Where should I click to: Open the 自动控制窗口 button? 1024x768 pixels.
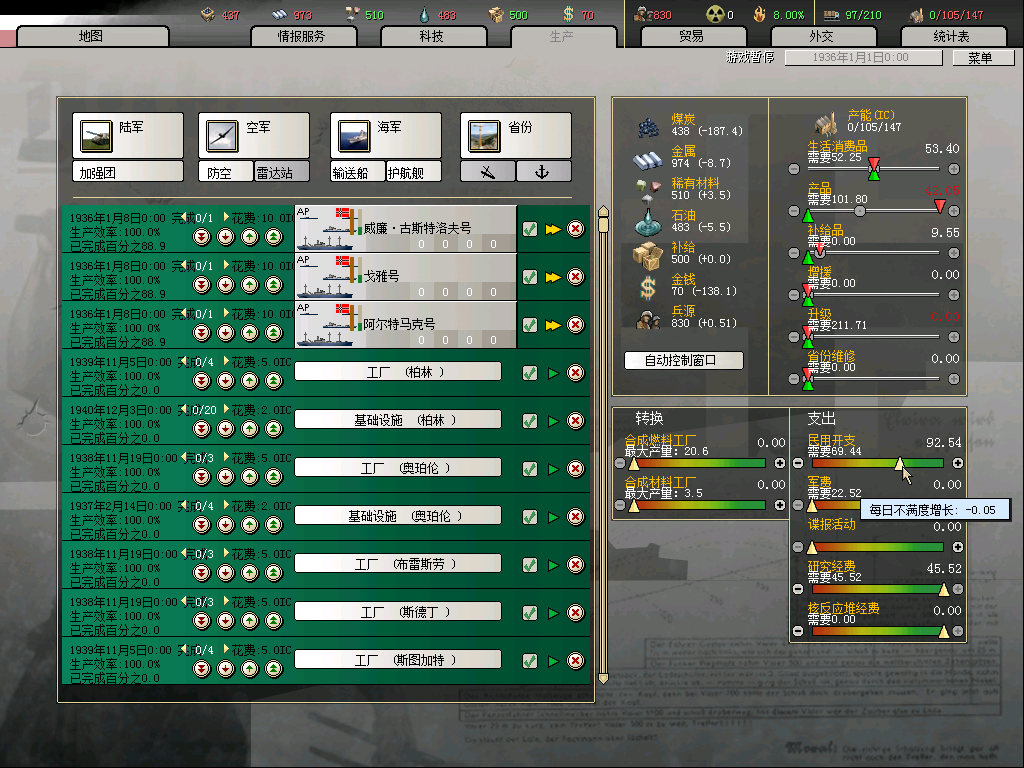683,360
